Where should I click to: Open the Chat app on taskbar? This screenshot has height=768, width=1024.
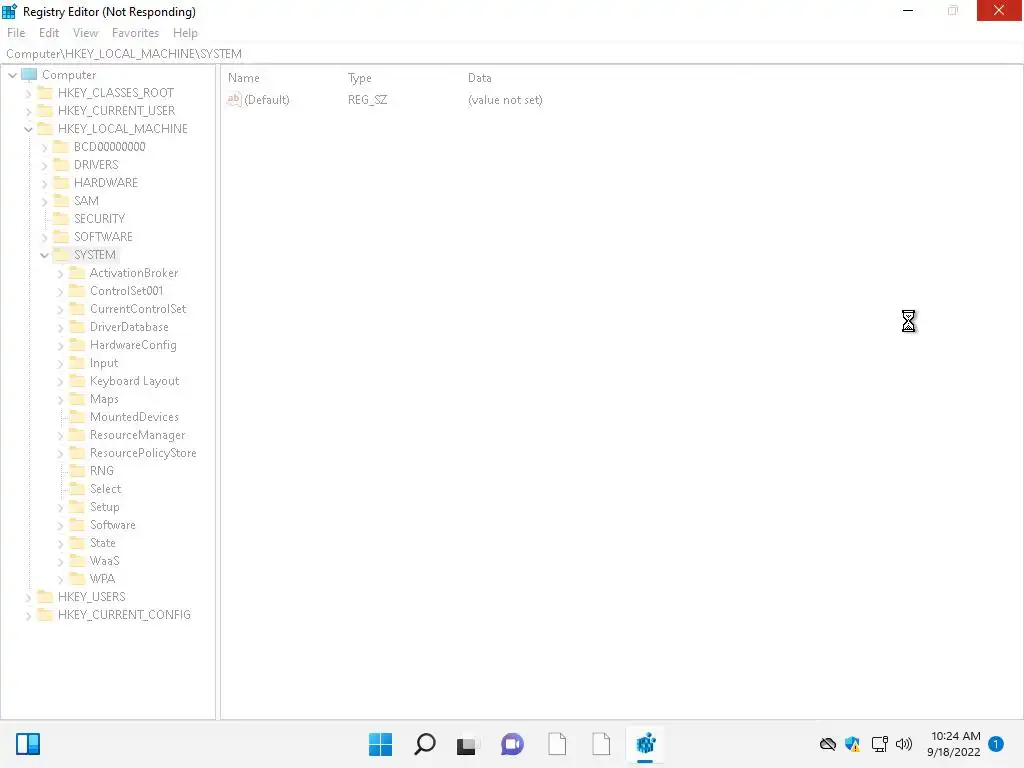point(512,744)
